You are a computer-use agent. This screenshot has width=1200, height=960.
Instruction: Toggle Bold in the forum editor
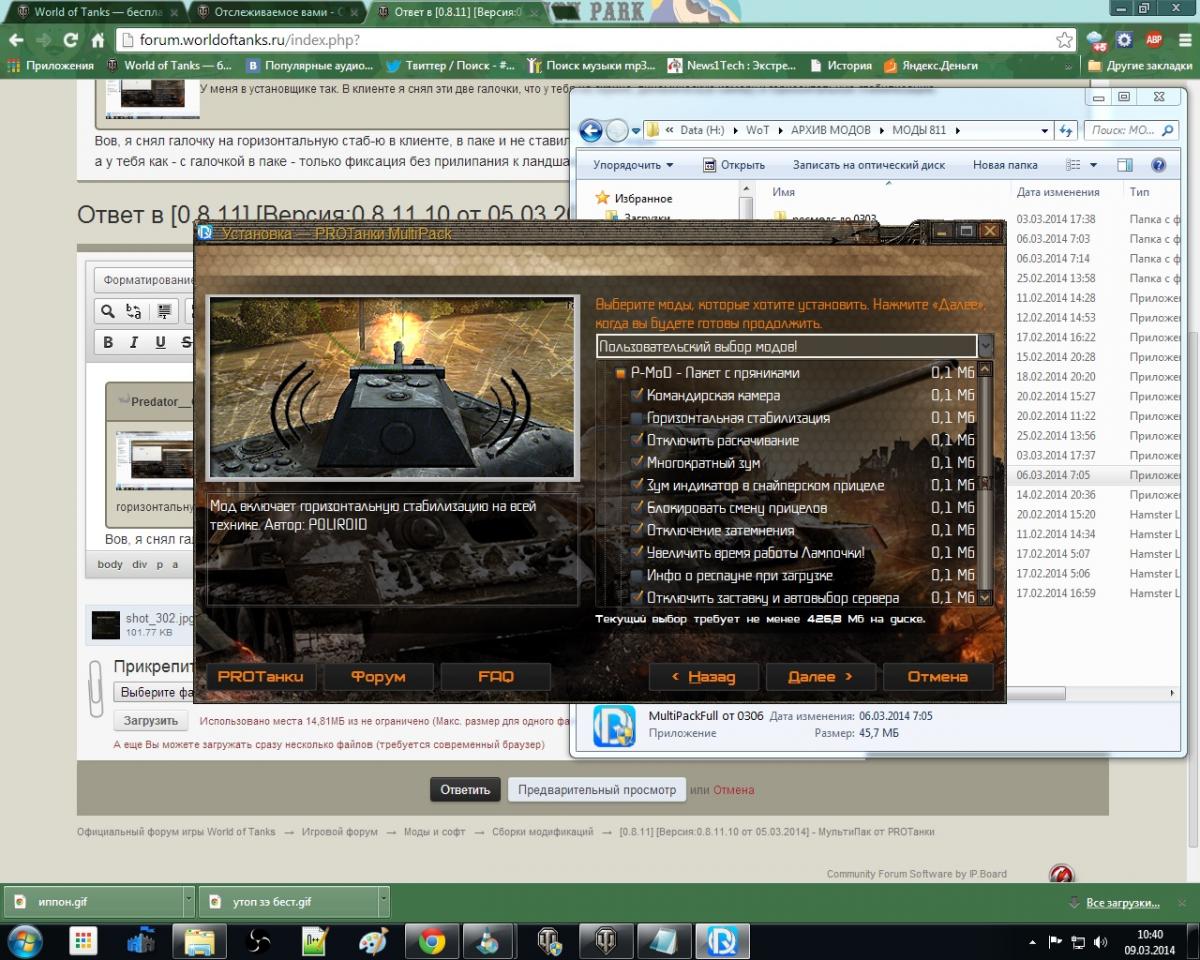[x=108, y=342]
